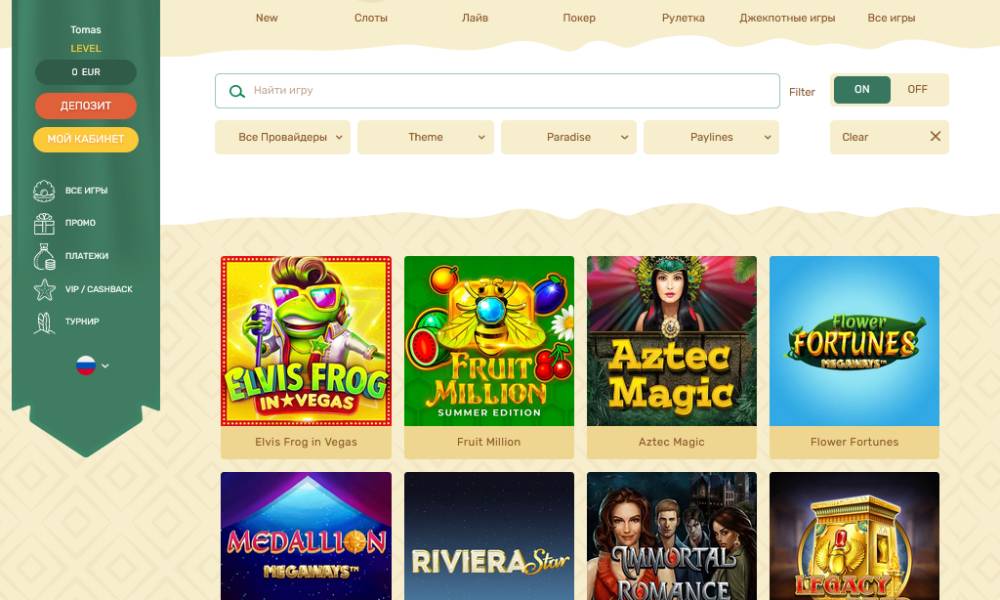The width and height of the screenshot is (1000, 600).
Task: Switch to the Рулетка tab
Action: [x=683, y=18]
